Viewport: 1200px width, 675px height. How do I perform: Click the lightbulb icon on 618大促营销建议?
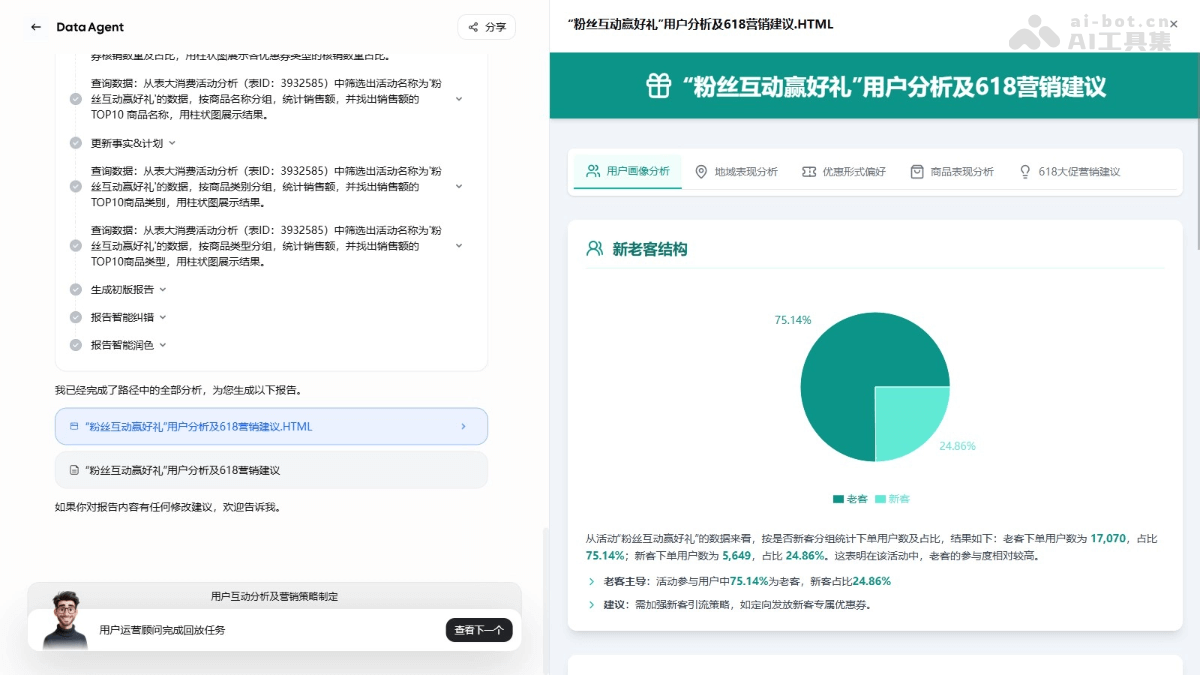[x=1023, y=171]
